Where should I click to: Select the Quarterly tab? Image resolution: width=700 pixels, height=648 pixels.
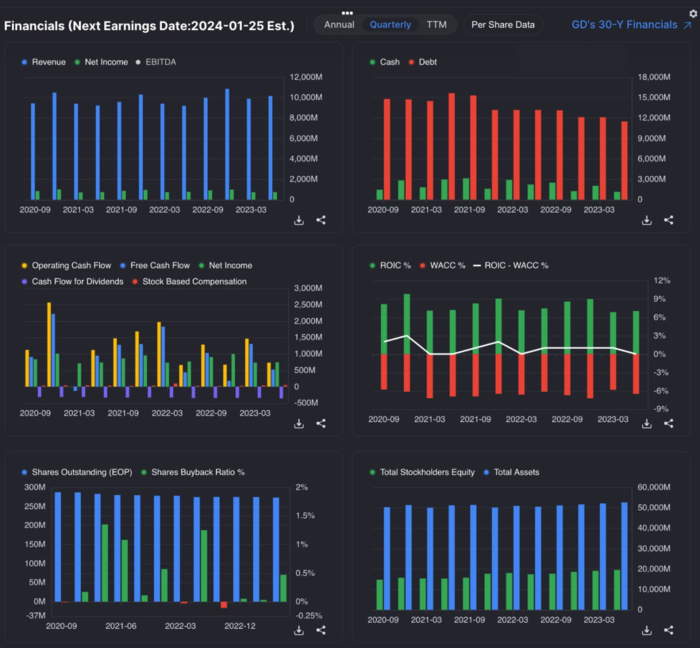tap(390, 24)
